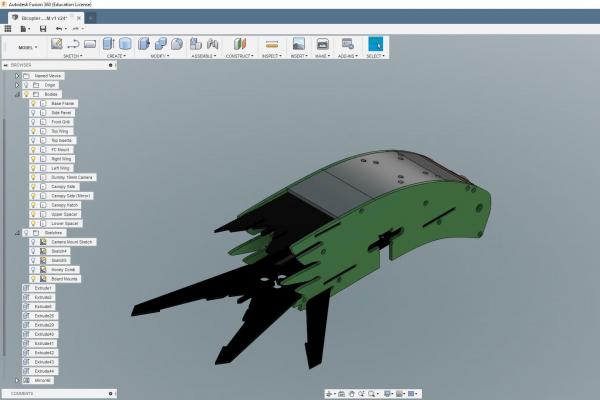Open the CONSTRUCT dropdown menu
Screen dimensions: 600x400
(240, 56)
